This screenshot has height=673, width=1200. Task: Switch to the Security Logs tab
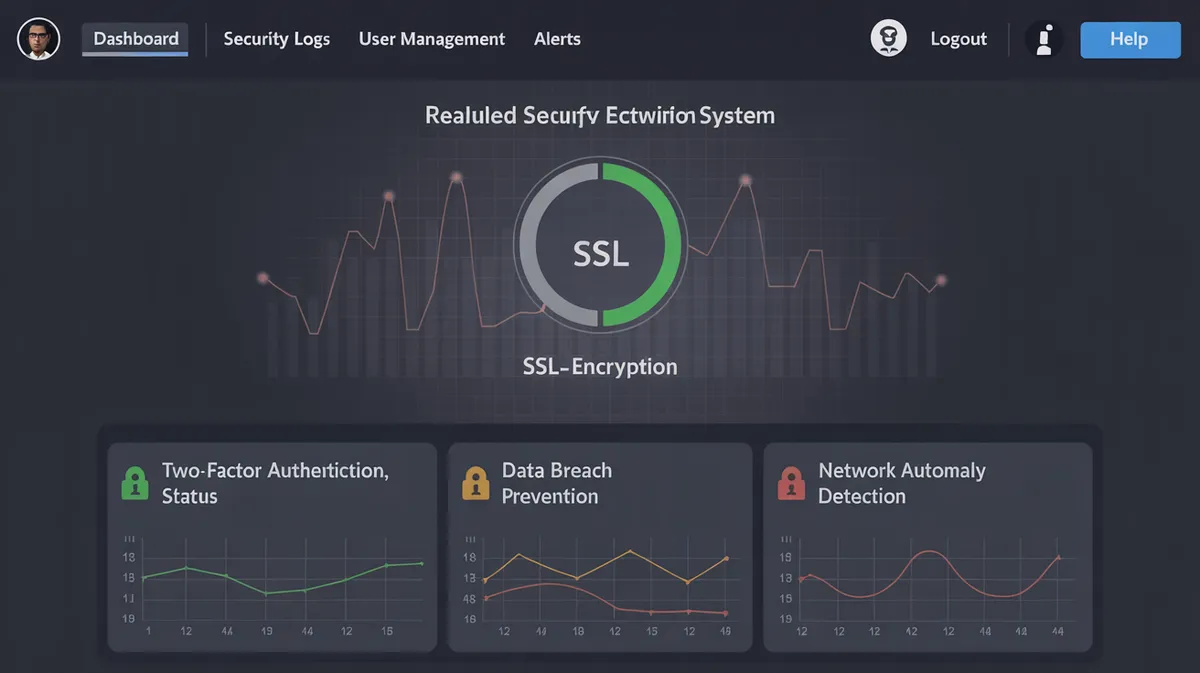(277, 39)
